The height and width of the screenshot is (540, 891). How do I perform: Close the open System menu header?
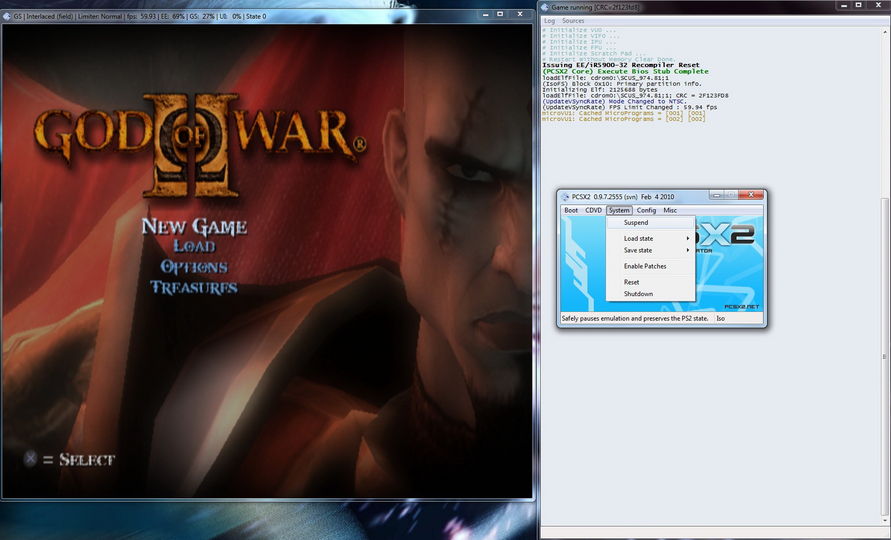pyautogui.click(x=619, y=210)
